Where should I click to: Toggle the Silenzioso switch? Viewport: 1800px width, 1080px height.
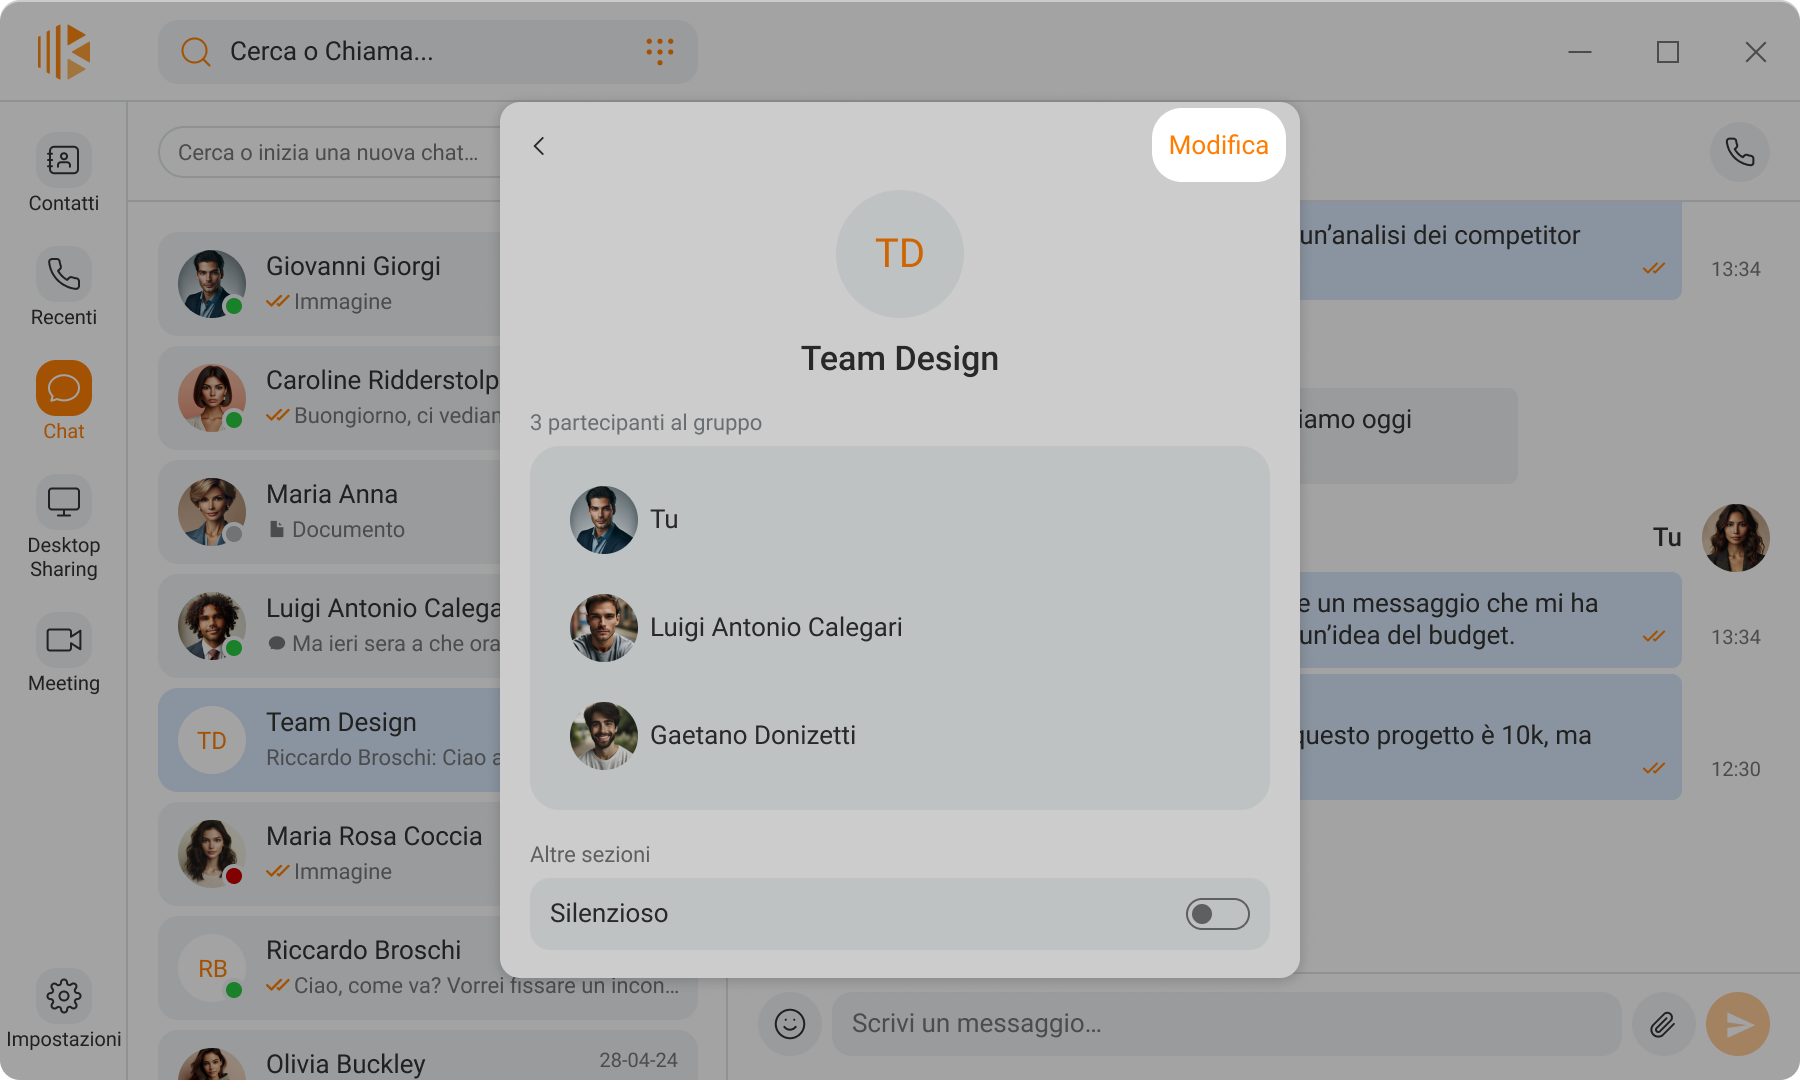(x=1217, y=914)
